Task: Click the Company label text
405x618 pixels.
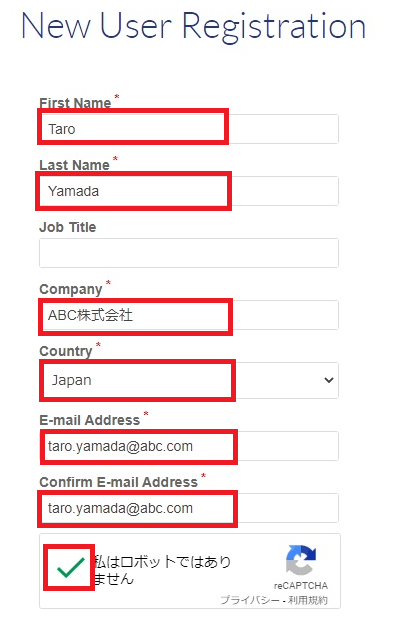Action: (71, 289)
